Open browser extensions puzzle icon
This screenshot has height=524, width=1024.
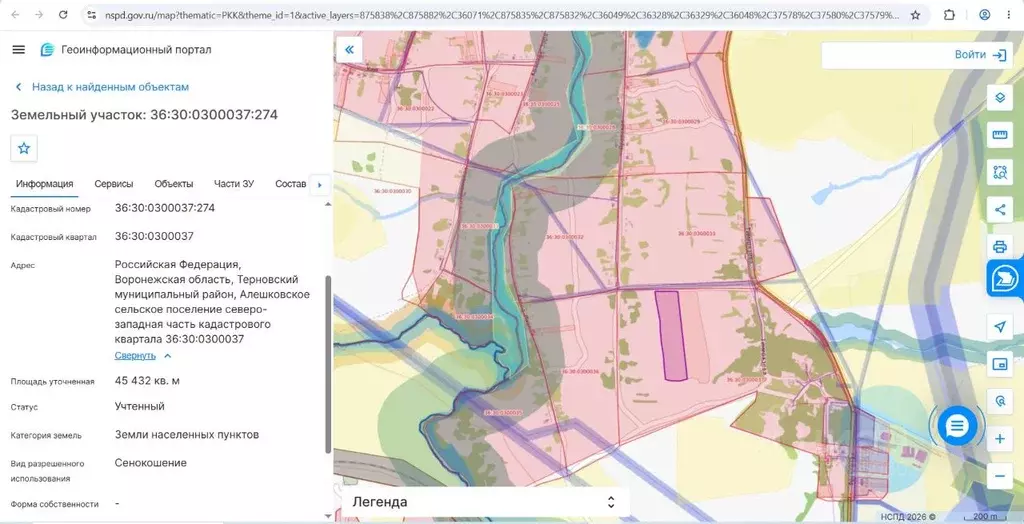click(x=950, y=14)
